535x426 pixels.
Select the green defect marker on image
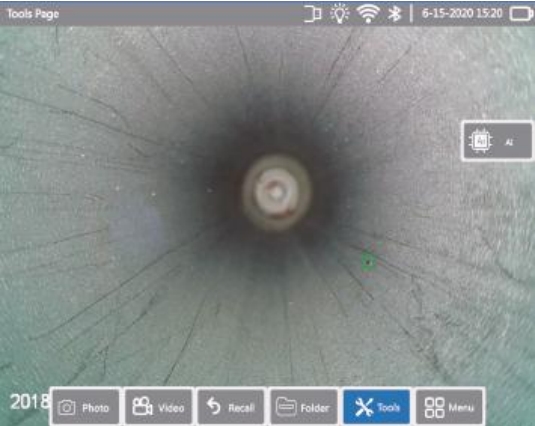[x=368, y=262]
